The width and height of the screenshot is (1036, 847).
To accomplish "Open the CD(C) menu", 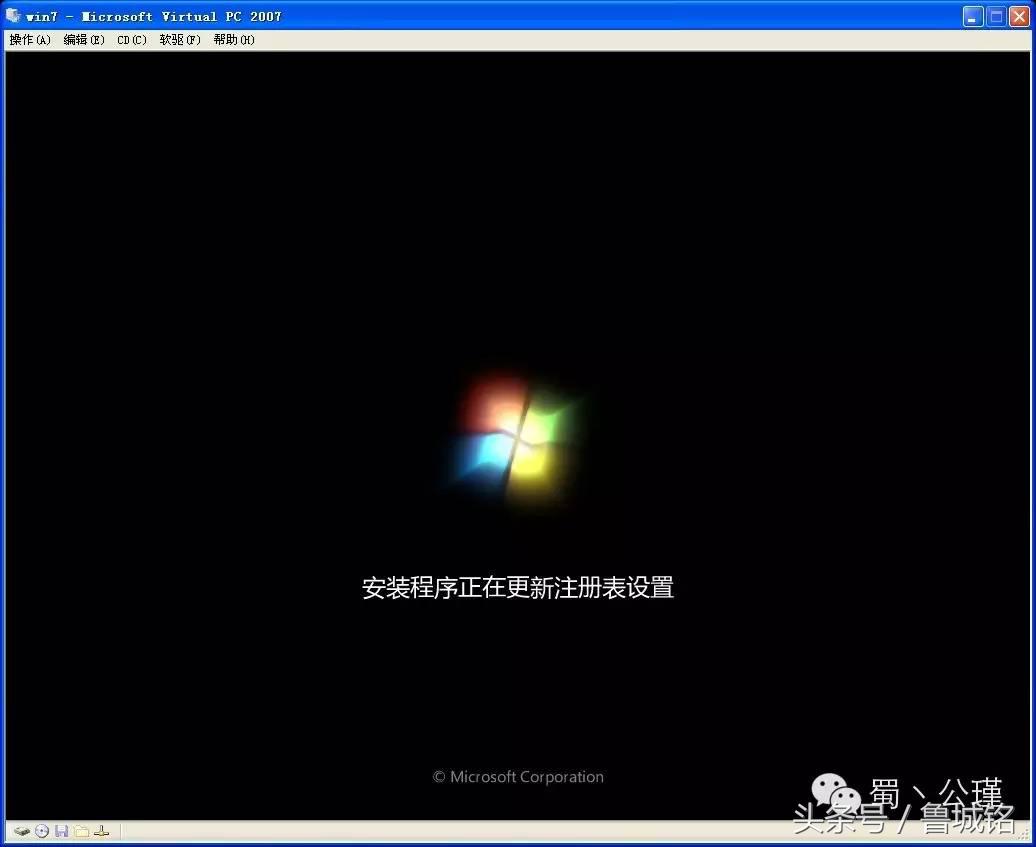I will tap(130, 40).
